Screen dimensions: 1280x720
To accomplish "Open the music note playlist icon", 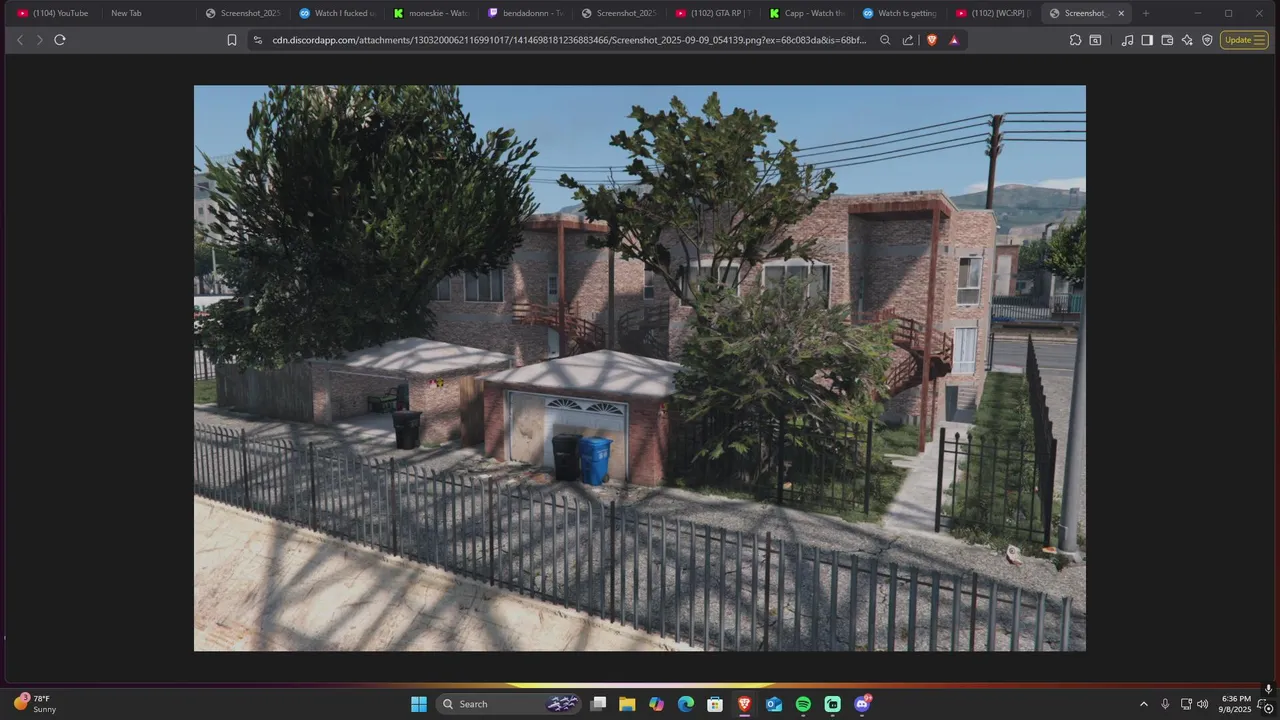I will pyautogui.click(x=1128, y=40).
